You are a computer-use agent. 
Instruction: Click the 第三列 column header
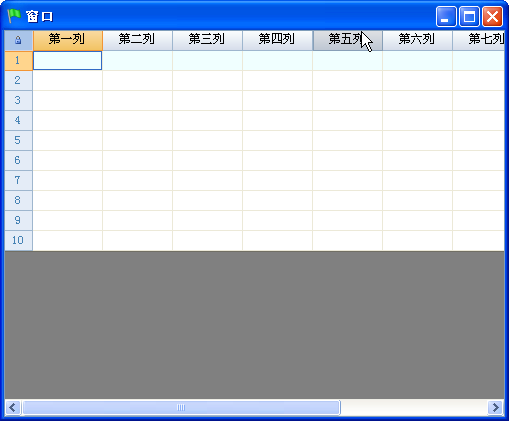(208, 40)
